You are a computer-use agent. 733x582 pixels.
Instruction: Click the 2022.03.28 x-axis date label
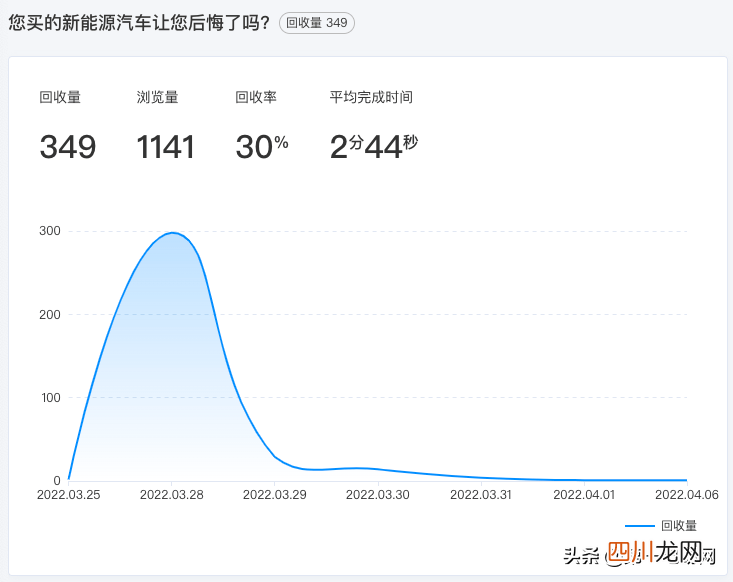[x=172, y=495]
